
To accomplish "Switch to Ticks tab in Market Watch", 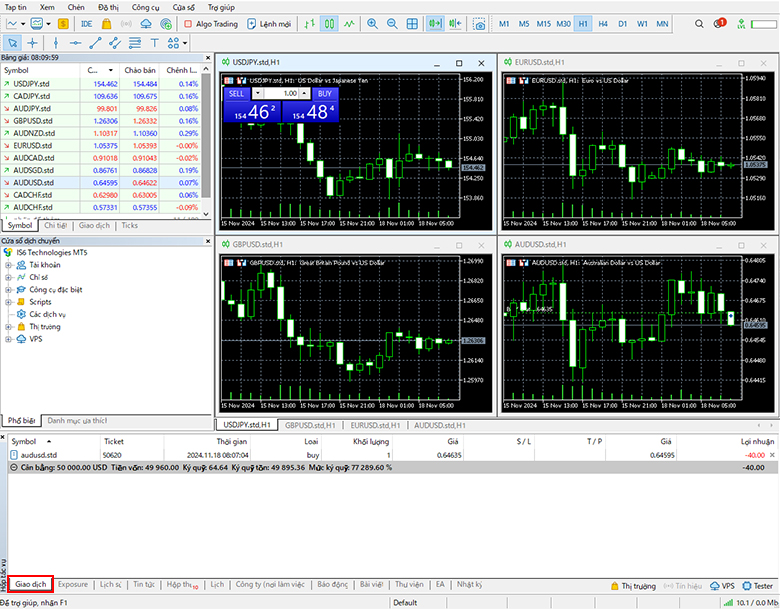I will tap(129, 225).
